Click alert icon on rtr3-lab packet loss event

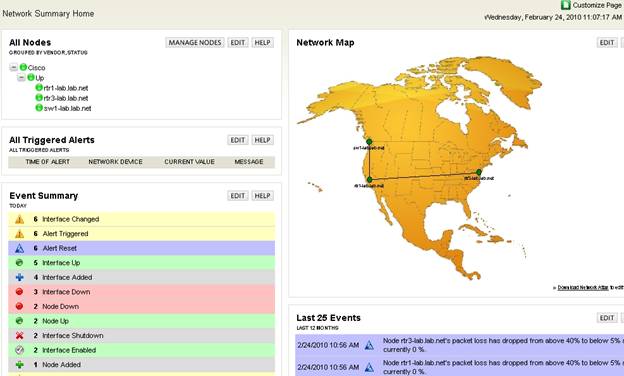coord(369,345)
